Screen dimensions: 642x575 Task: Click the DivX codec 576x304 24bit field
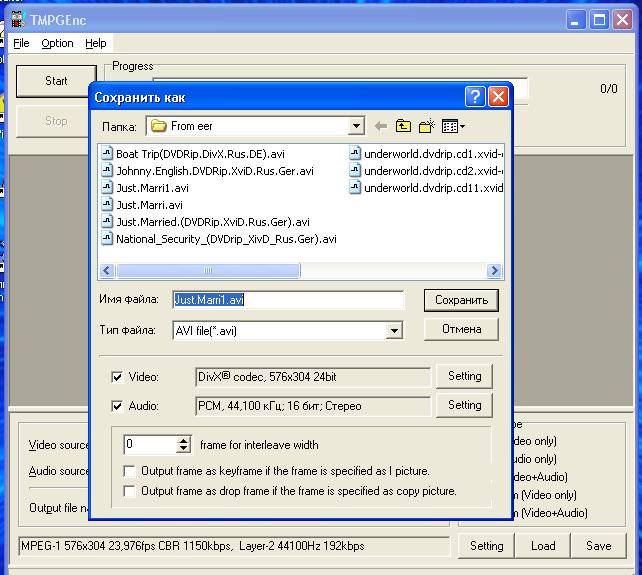point(313,377)
